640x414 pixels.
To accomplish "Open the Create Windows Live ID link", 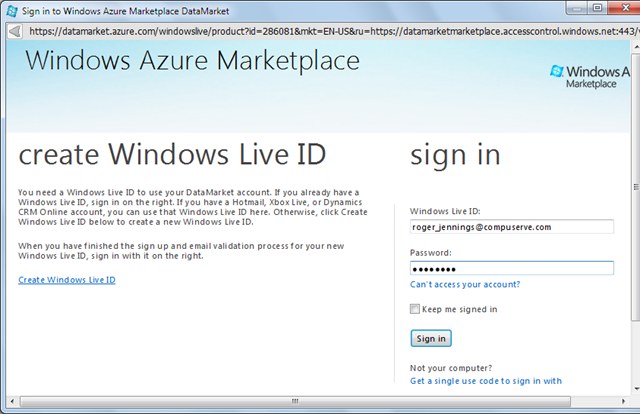I will click(x=67, y=280).
